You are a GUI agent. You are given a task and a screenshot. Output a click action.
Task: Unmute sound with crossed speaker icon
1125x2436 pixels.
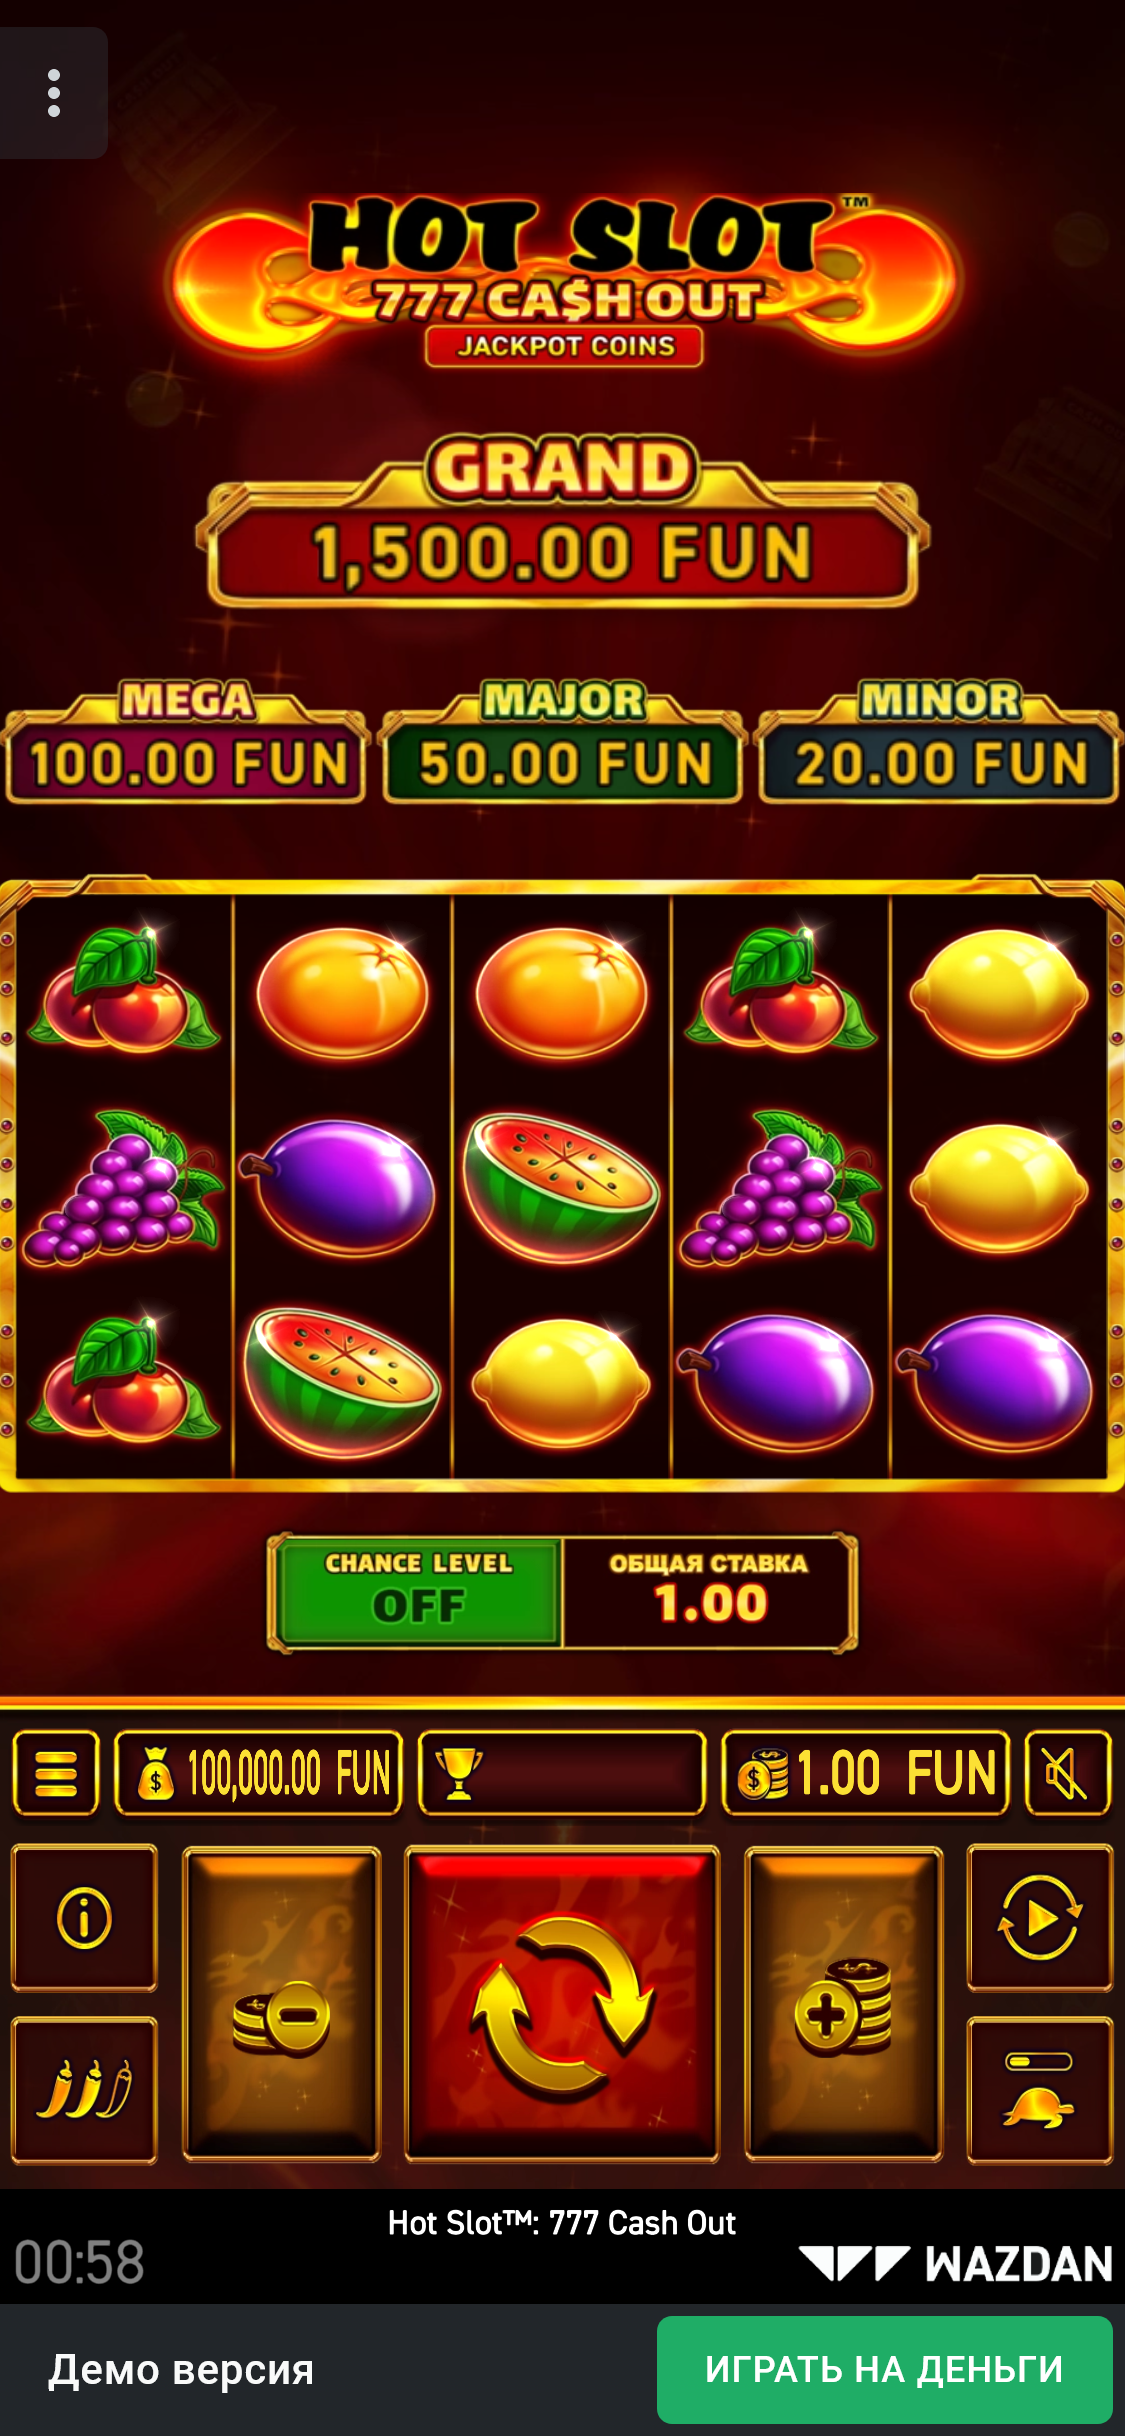click(x=1068, y=1773)
